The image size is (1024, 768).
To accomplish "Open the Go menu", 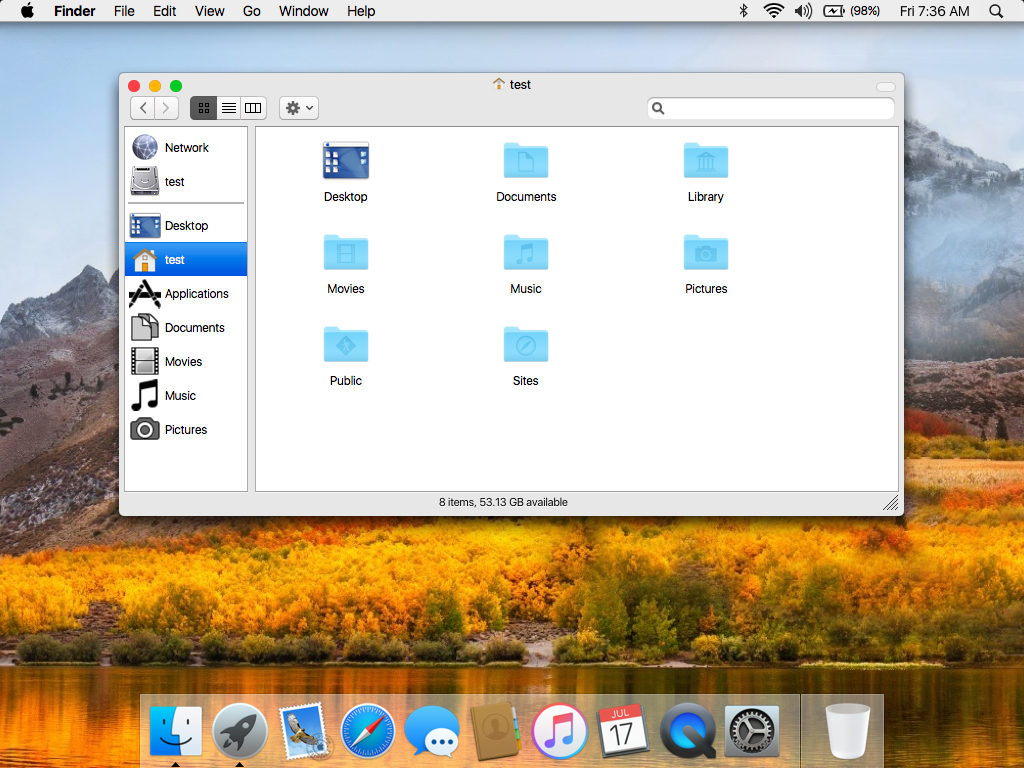I will click(252, 11).
